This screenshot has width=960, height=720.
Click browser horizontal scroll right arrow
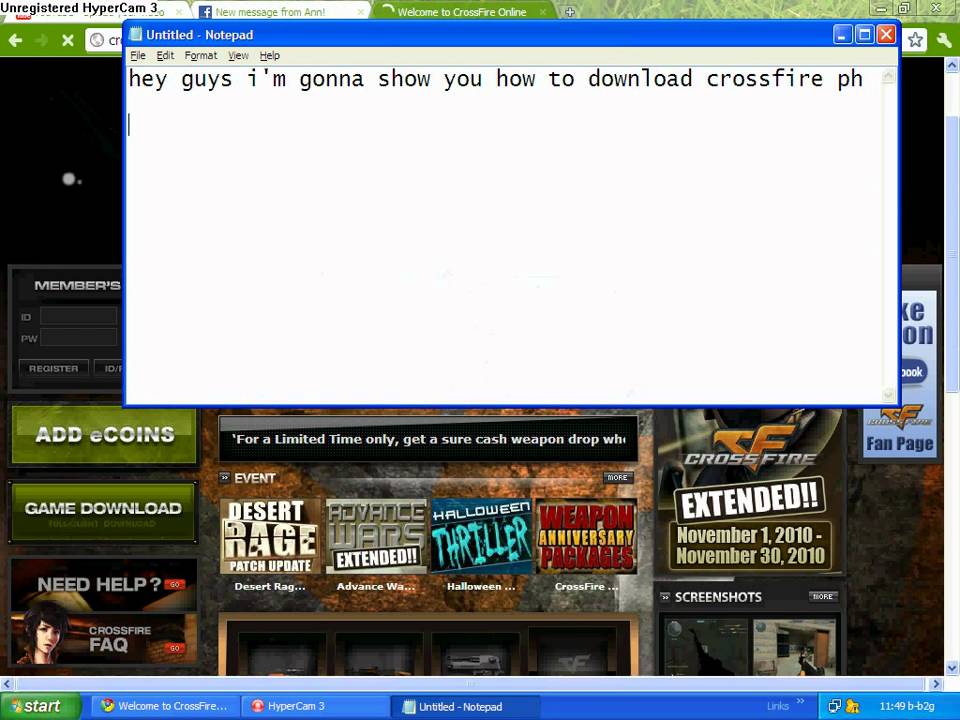(x=936, y=683)
